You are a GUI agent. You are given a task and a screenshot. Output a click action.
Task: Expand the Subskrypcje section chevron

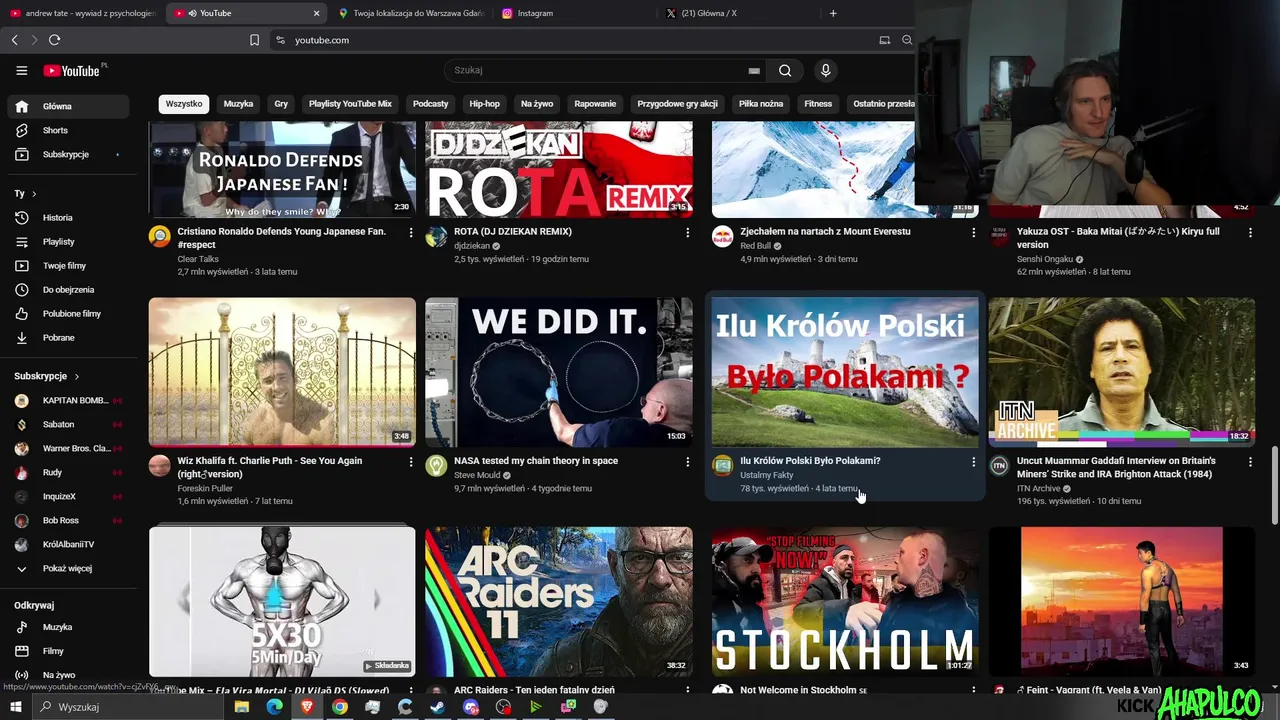pyautogui.click(x=77, y=376)
